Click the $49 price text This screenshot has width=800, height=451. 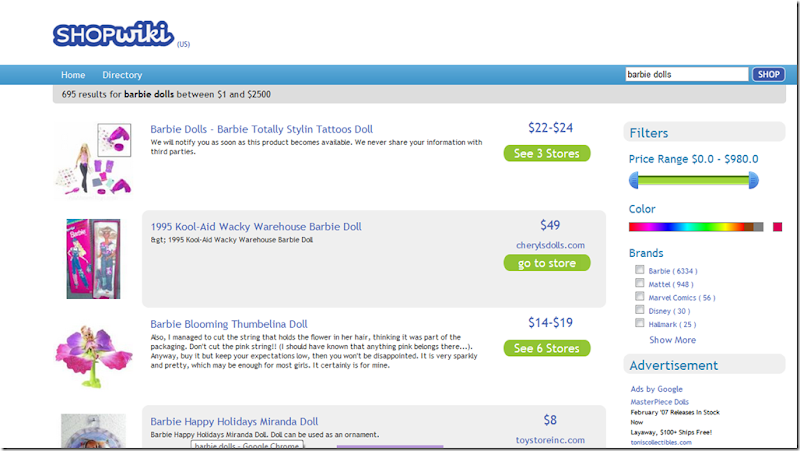pyautogui.click(x=550, y=225)
